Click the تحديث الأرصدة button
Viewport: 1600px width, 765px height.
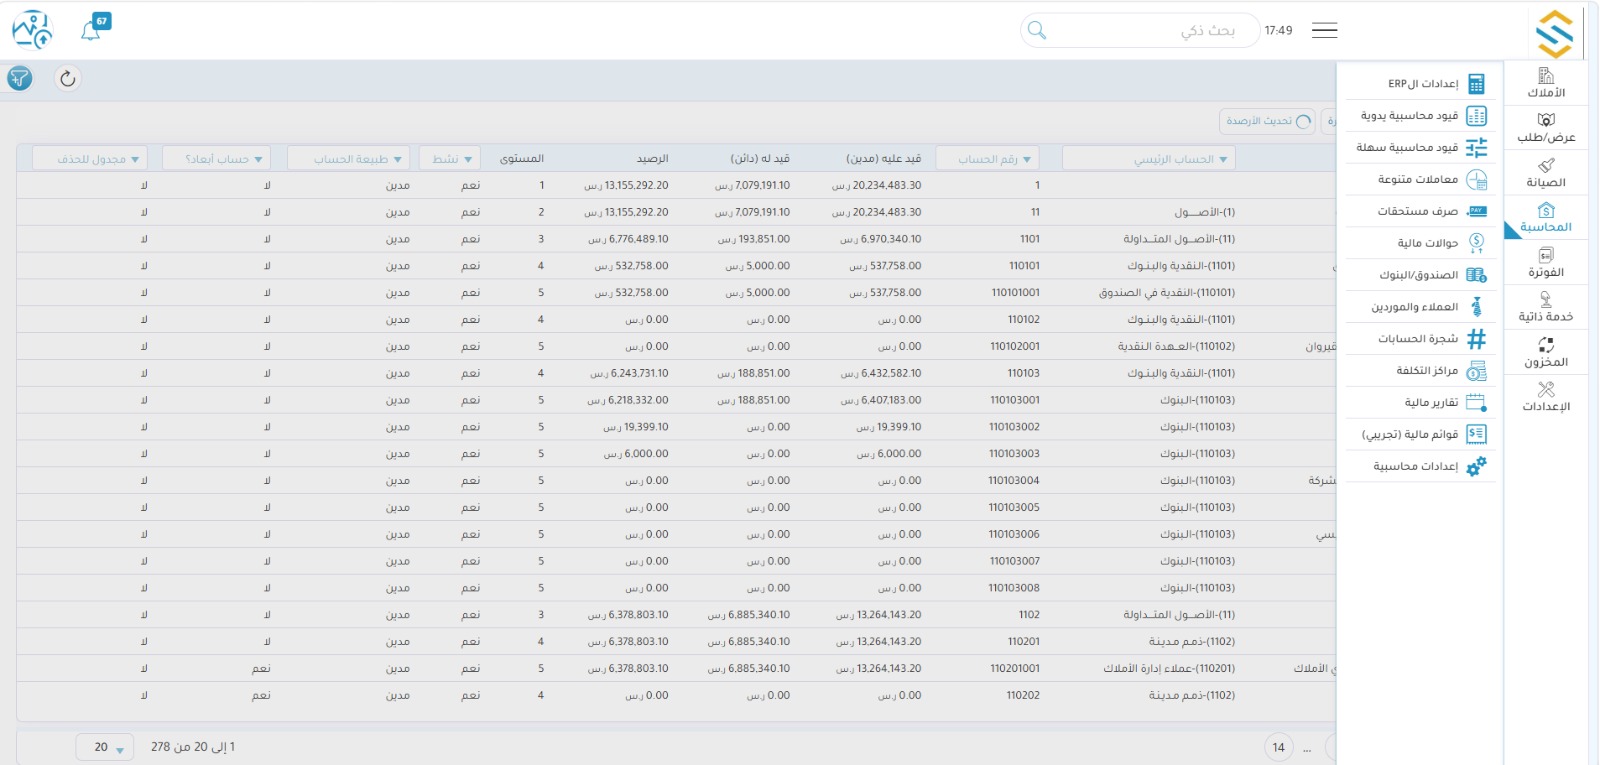pos(1268,121)
